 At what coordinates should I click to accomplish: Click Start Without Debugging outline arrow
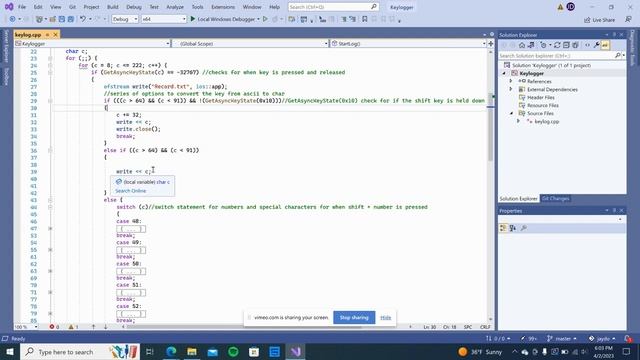tap(265, 19)
